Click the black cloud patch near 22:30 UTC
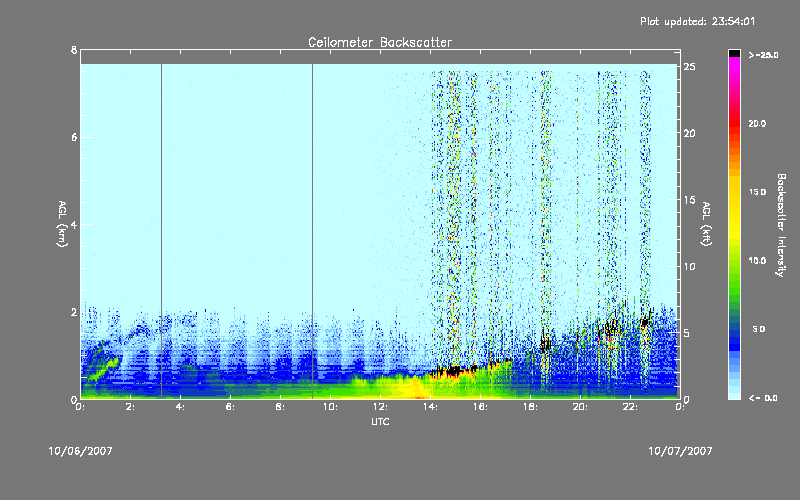This screenshot has width=800, height=500. click(646, 321)
